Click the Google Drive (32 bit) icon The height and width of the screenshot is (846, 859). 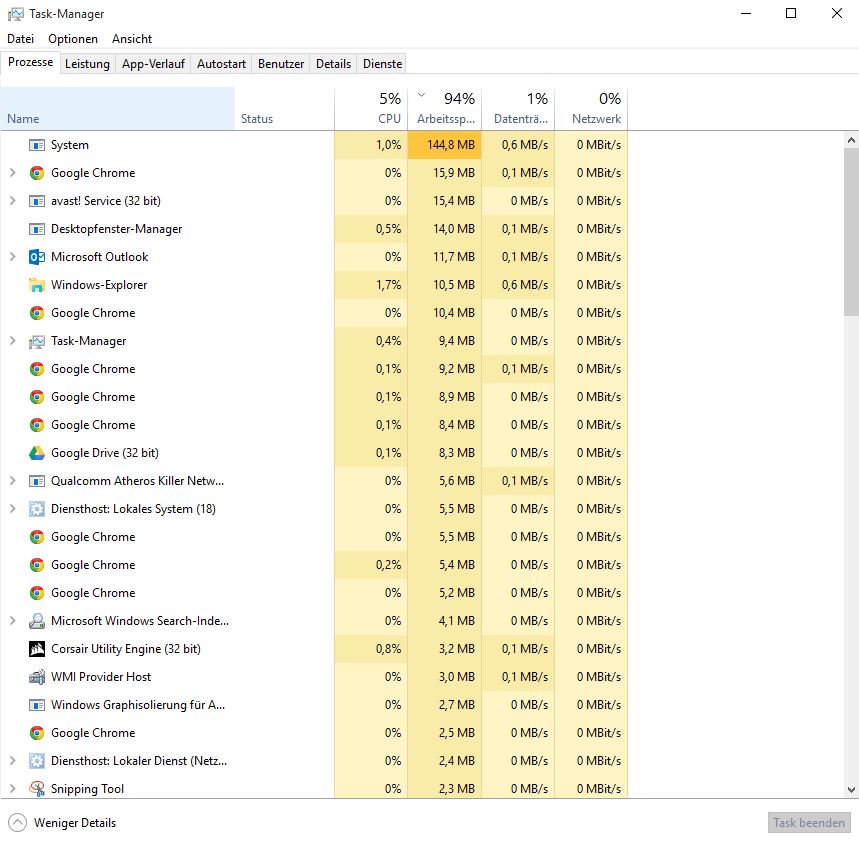coord(37,453)
